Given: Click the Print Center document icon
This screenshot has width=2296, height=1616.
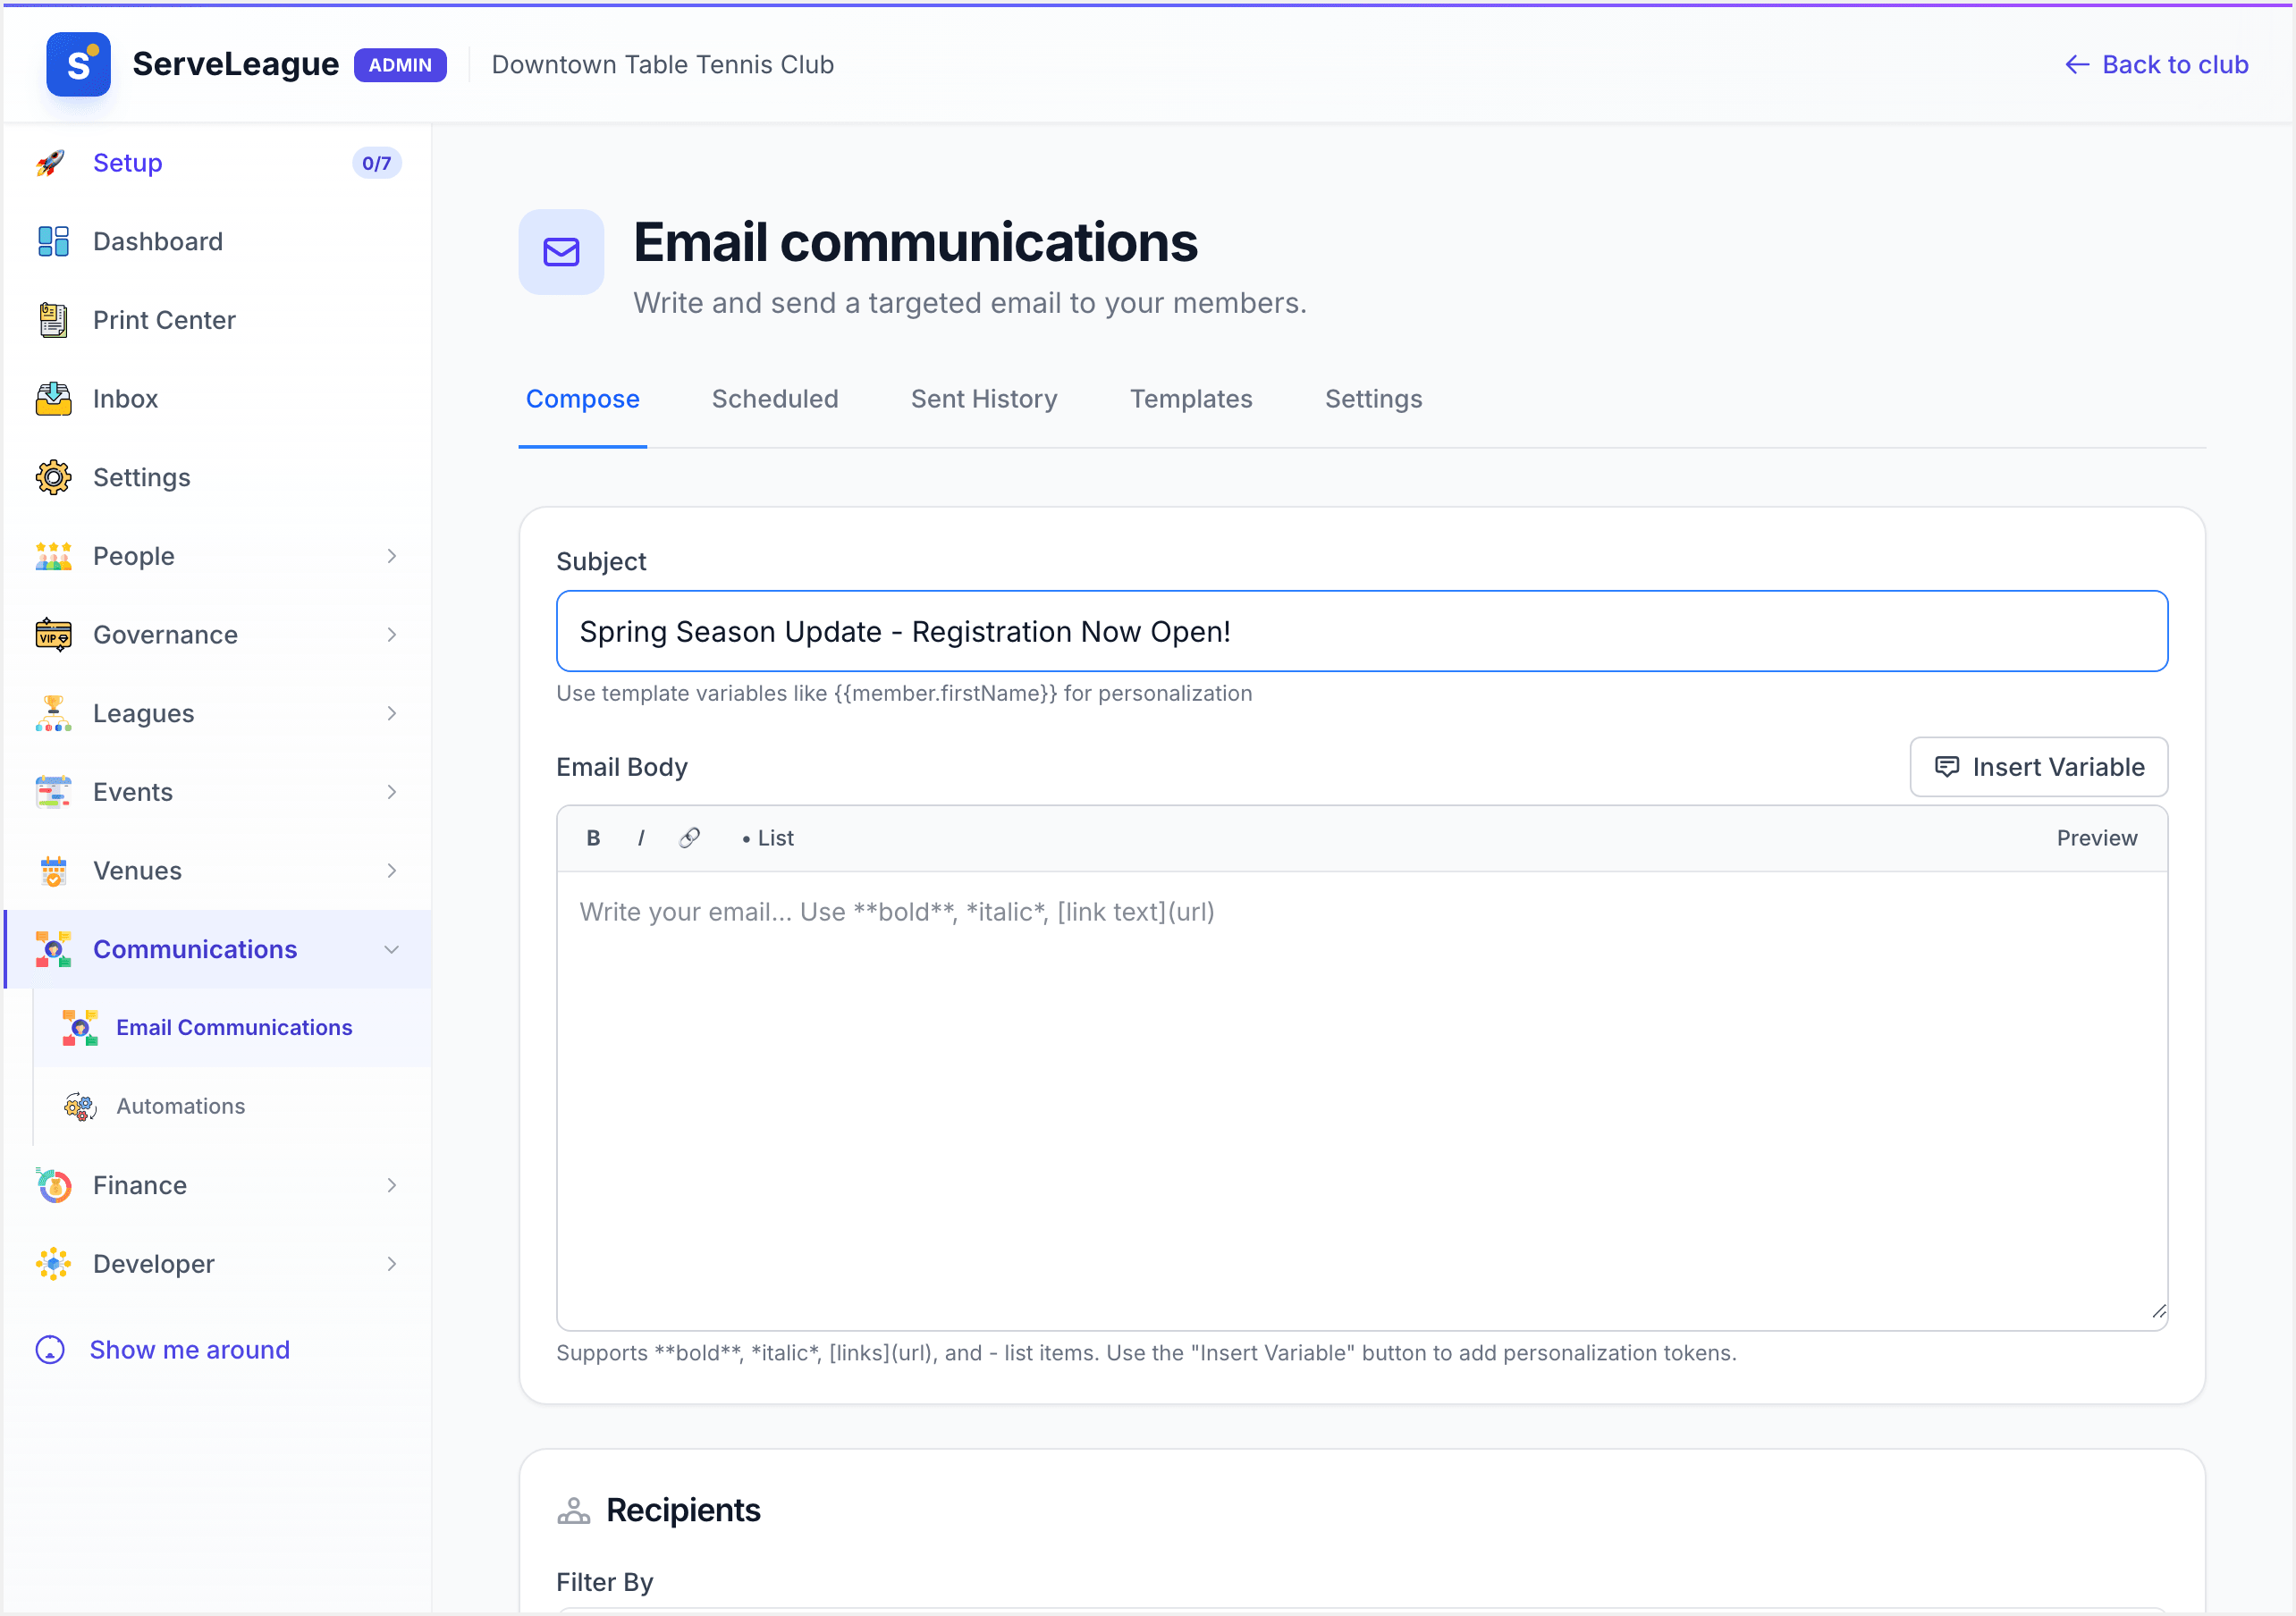Looking at the screenshot, I should coord(53,320).
